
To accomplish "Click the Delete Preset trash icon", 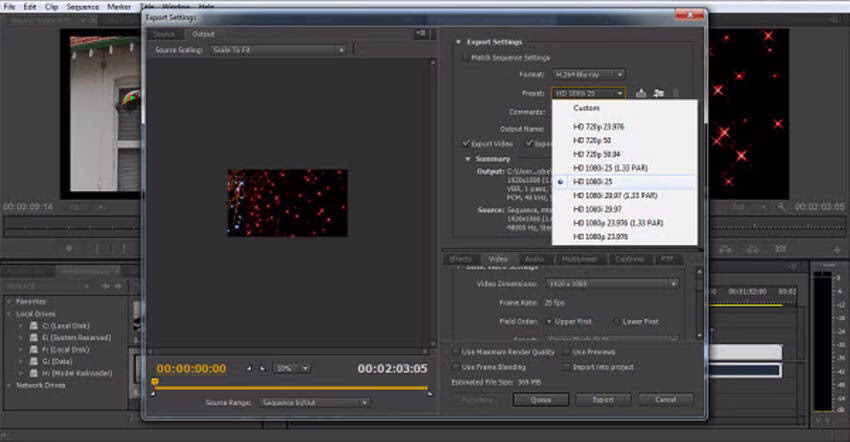I will coord(675,93).
